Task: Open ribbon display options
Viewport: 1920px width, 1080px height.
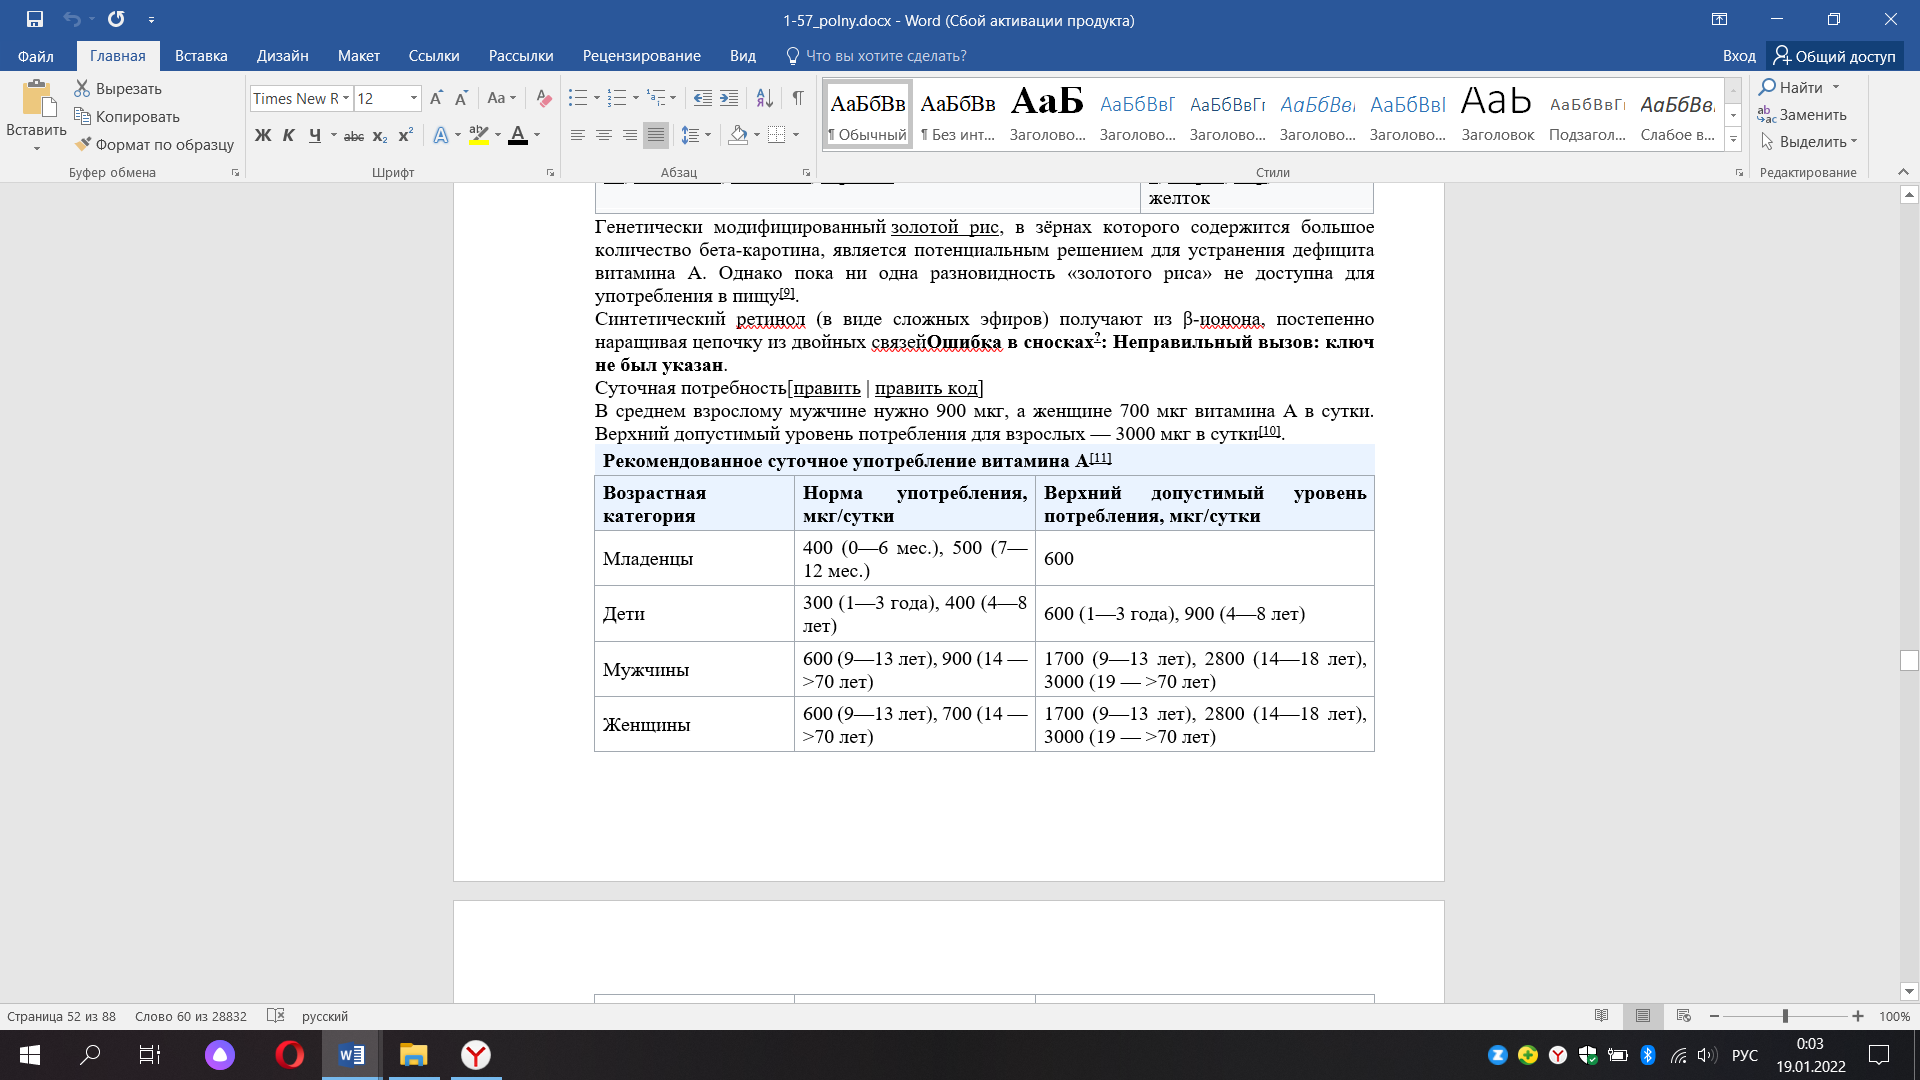Action: (1719, 19)
